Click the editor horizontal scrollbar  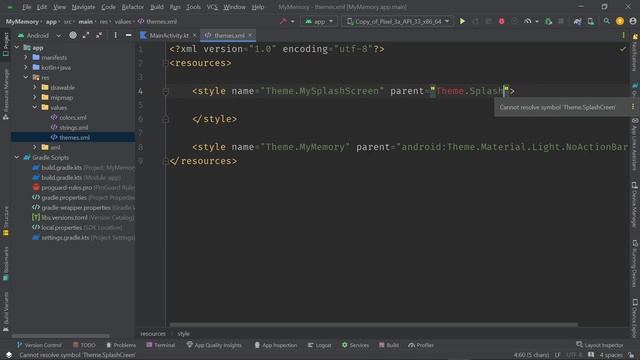click(373, 325)
